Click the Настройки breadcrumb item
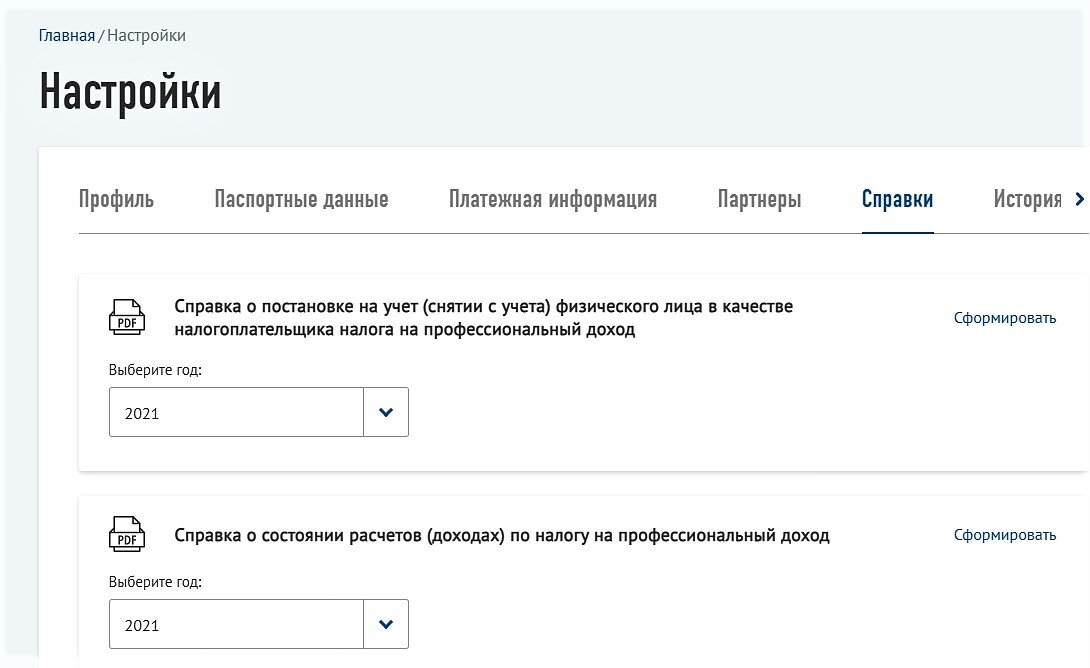 point(146,36)
